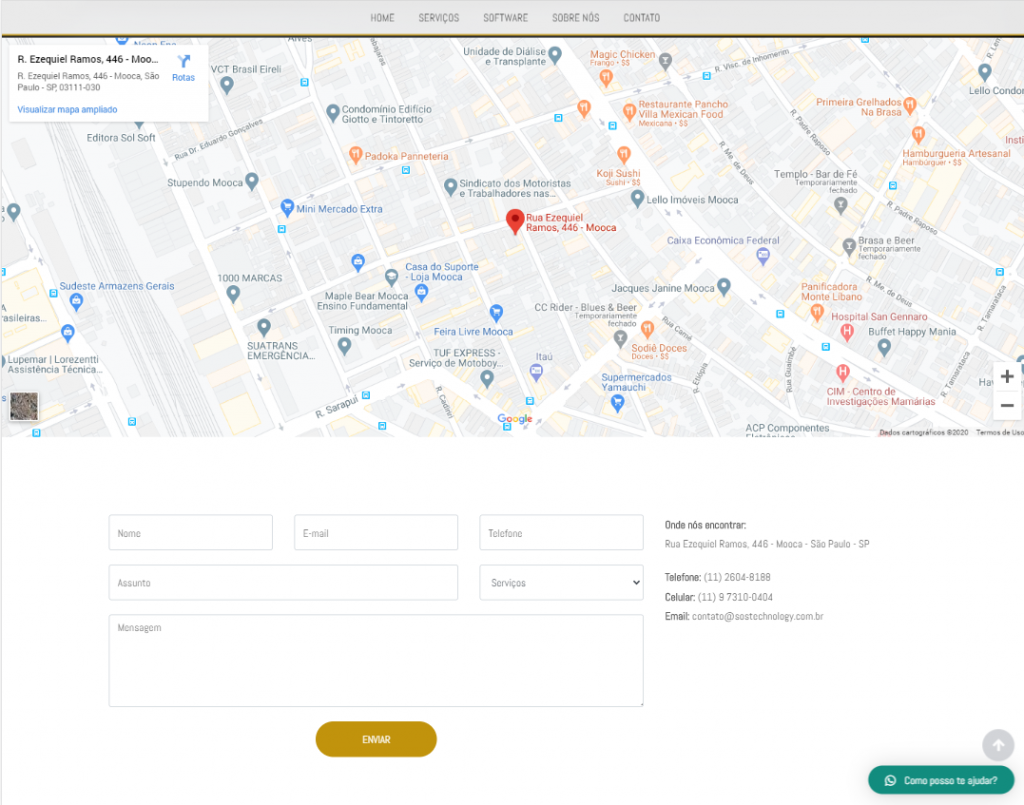Click the Unidade de Diálise e Transplante pin
1024x805 pixels.
click(x=554, y=55)
